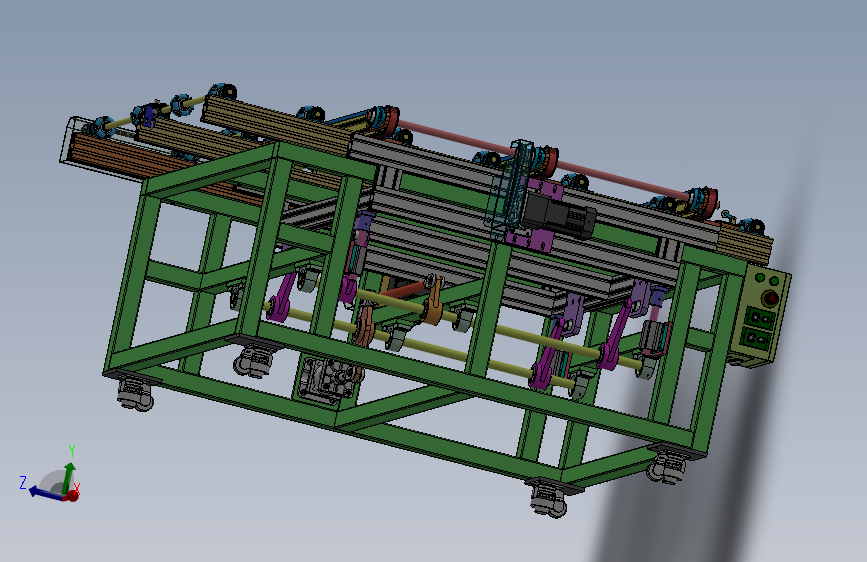867x562 pixels.
Task: Select the gray valve block under the frame
Action: click(327, 381)
